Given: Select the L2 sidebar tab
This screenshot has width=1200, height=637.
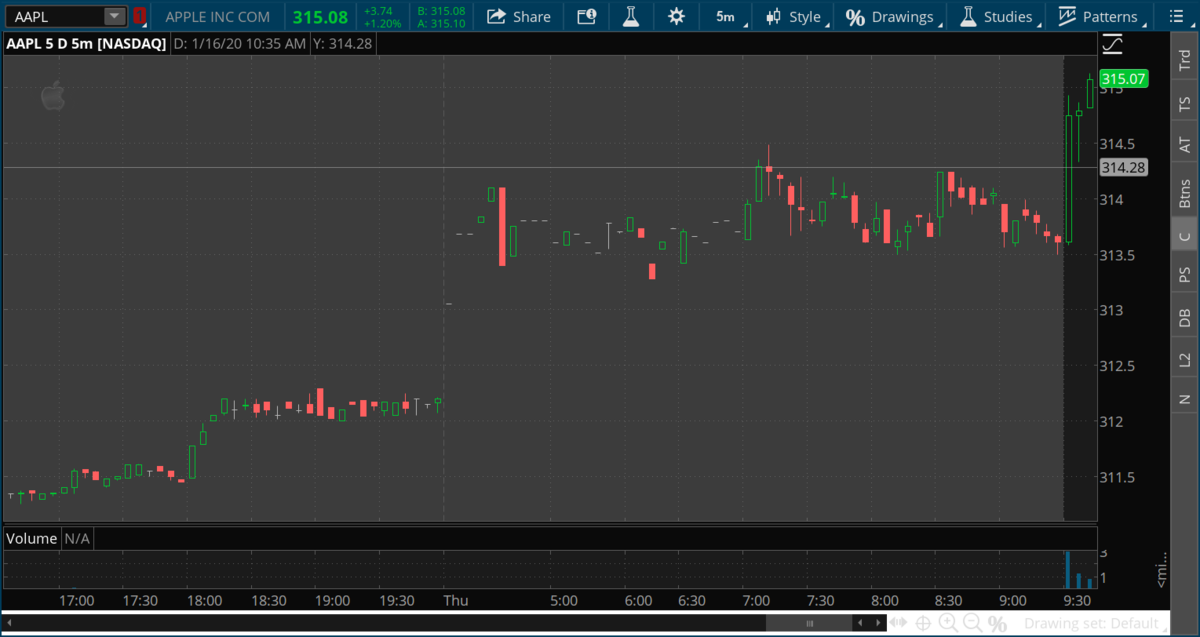Looking at the screenshot, I should (x=1185, y=359).
